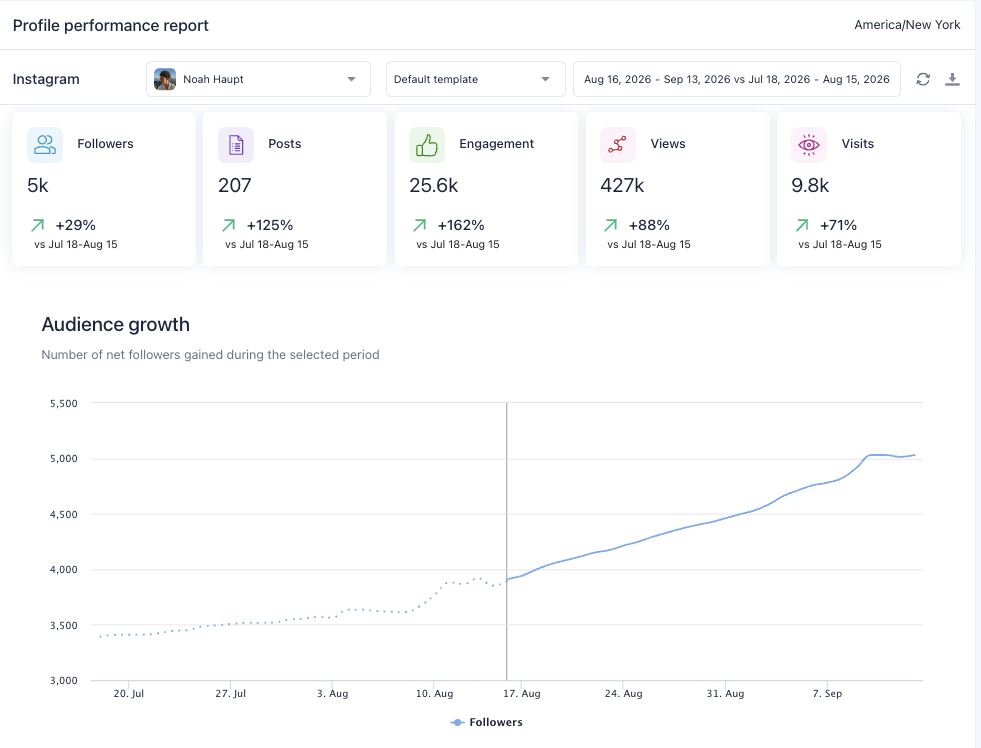Click the +29% Followers change
The image size is (981, 748).
(x=76, y=225)
